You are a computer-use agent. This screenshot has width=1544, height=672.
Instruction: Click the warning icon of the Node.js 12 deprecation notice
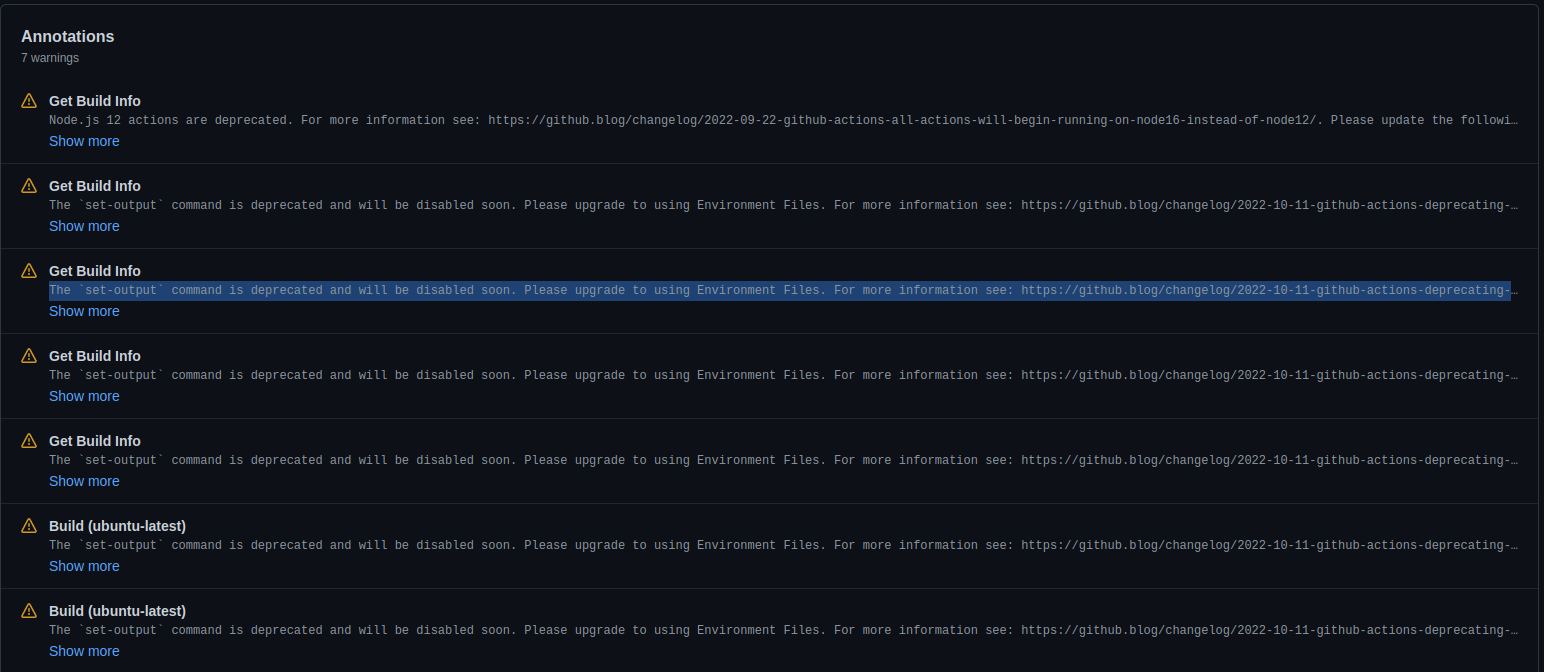[x=28, y=100]
